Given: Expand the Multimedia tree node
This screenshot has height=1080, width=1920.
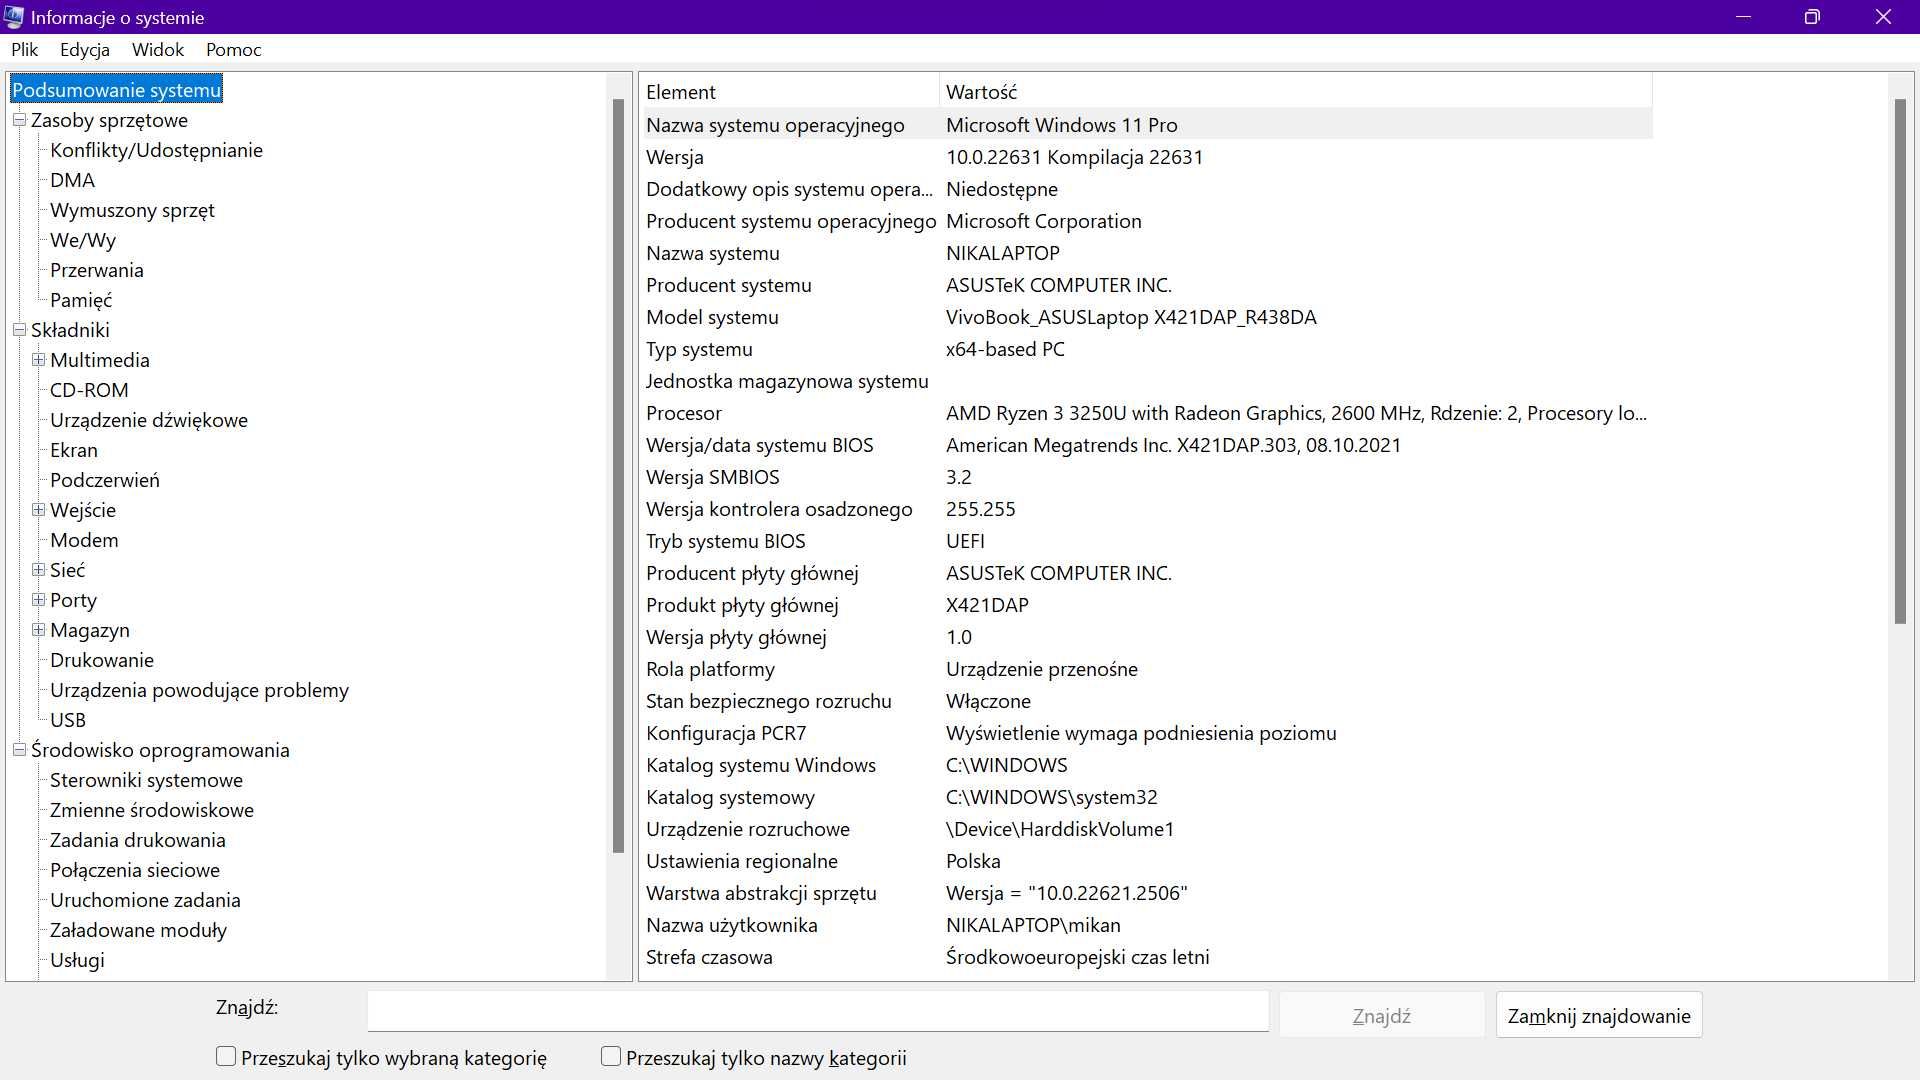Looking at the screenshot, I should [x=38, y=360].
